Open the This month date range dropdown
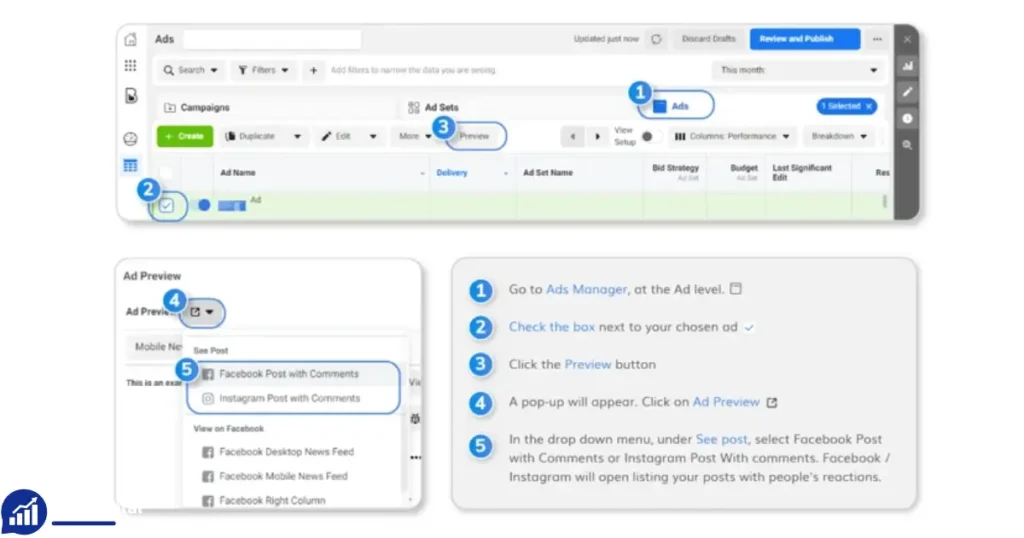Image resolution: width=1024 pixels, height=538 pixels. [x=798, y=70]
